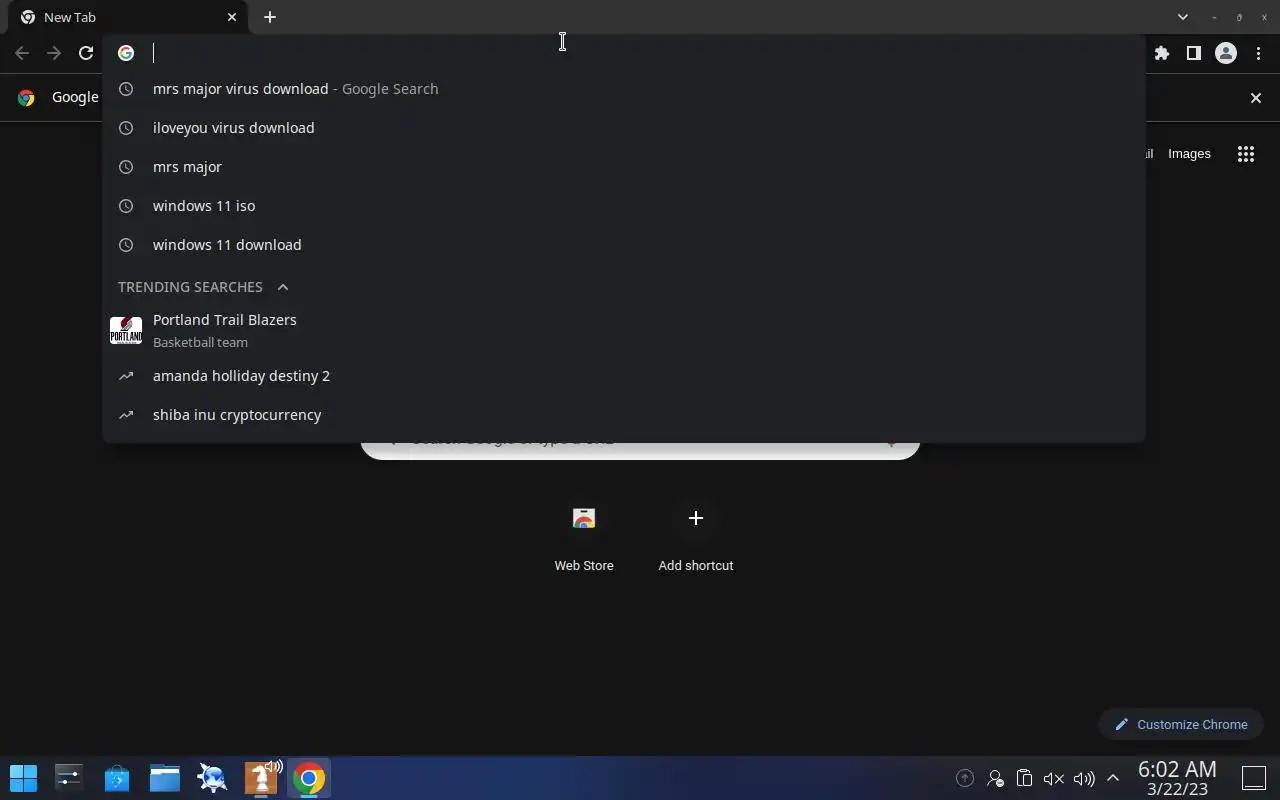1280x800 pixels.
Task: Open the clock showing 6:02 AM
Action: click(x=1177, y=778)
